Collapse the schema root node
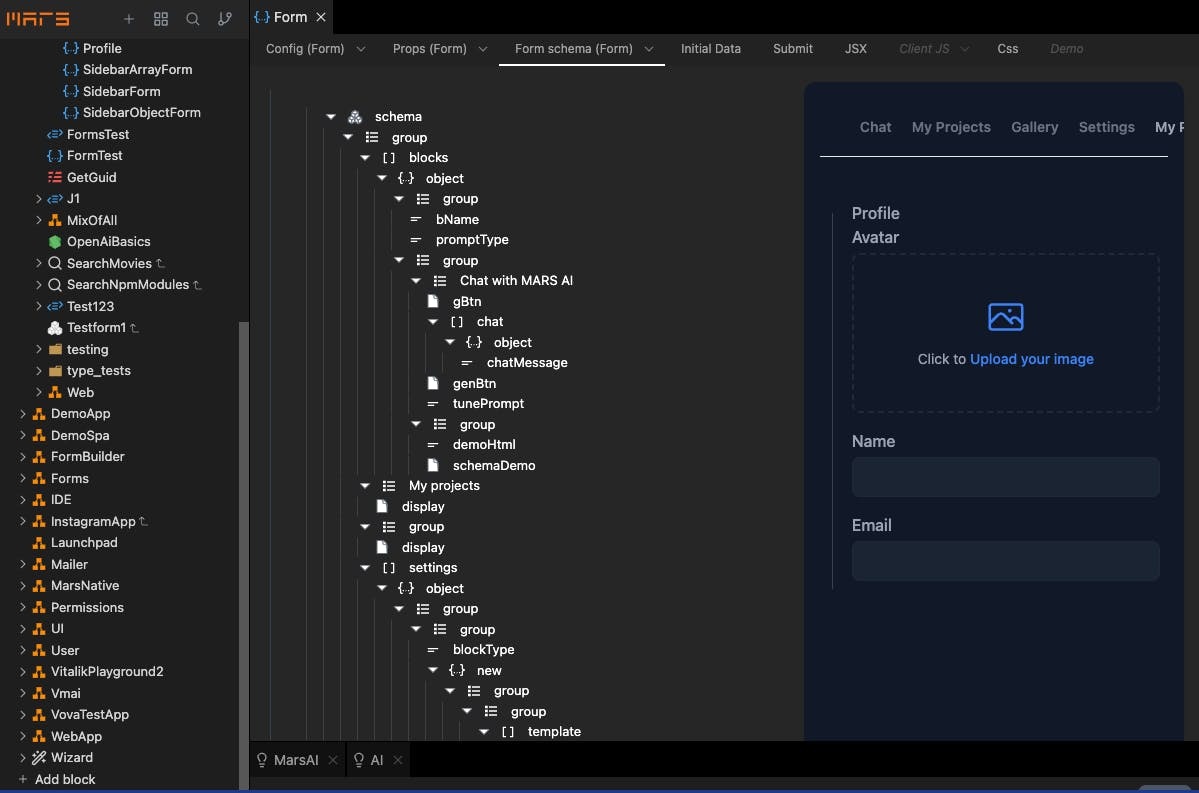 pyautogui.click(x=331, y=116)
